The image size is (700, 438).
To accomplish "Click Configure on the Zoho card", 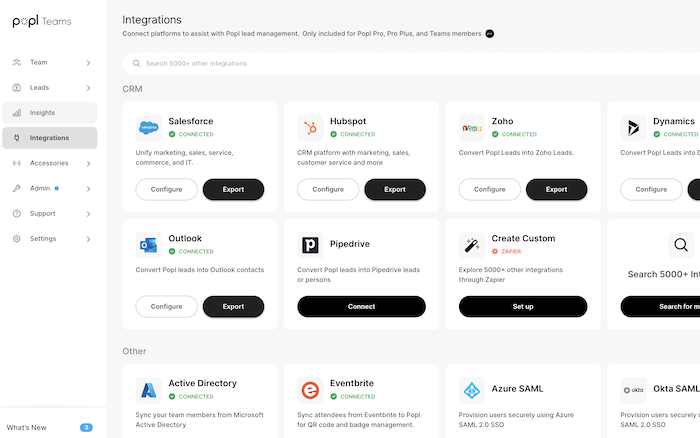I will (490, 189).
